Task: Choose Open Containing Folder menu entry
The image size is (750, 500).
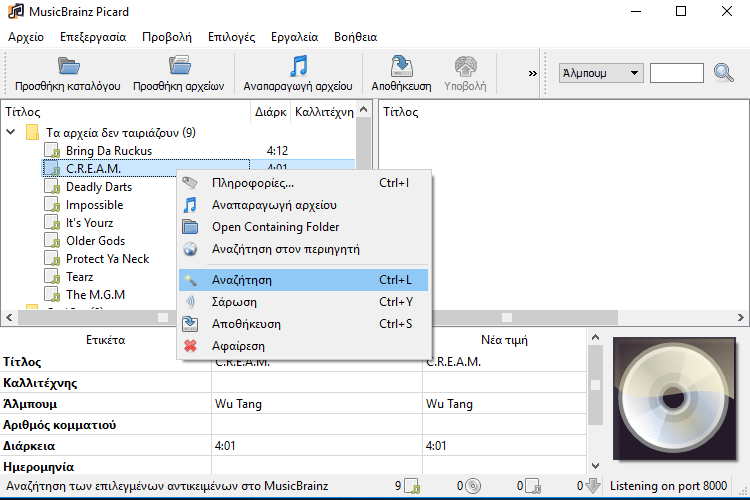Action: pos(303,227)
